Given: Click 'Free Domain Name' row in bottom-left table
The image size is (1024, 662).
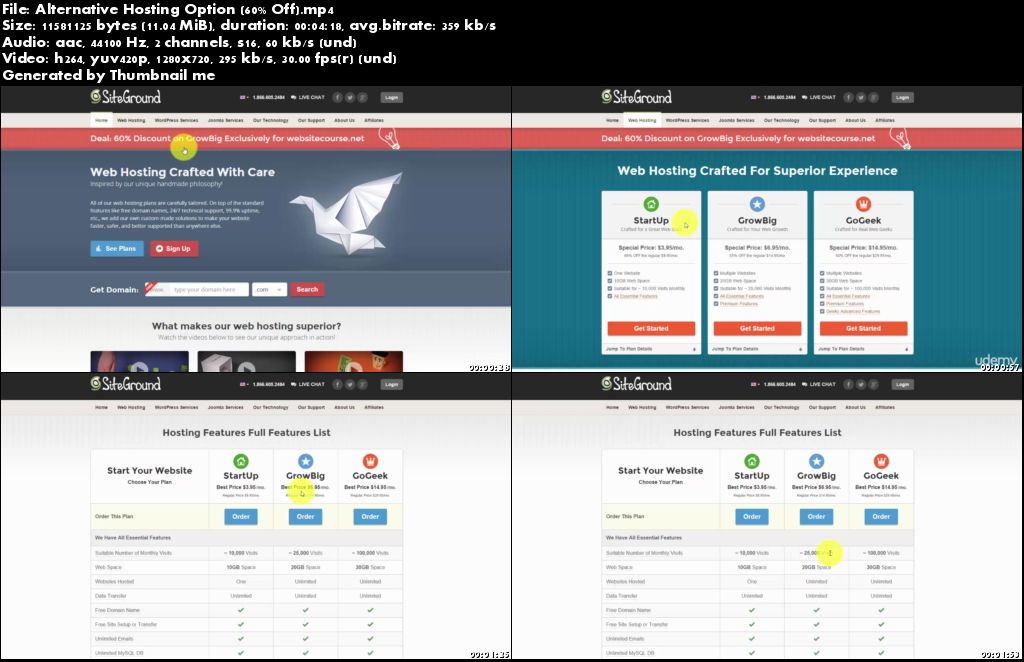Looking at the screenshot, I should (x=246, y=610).
